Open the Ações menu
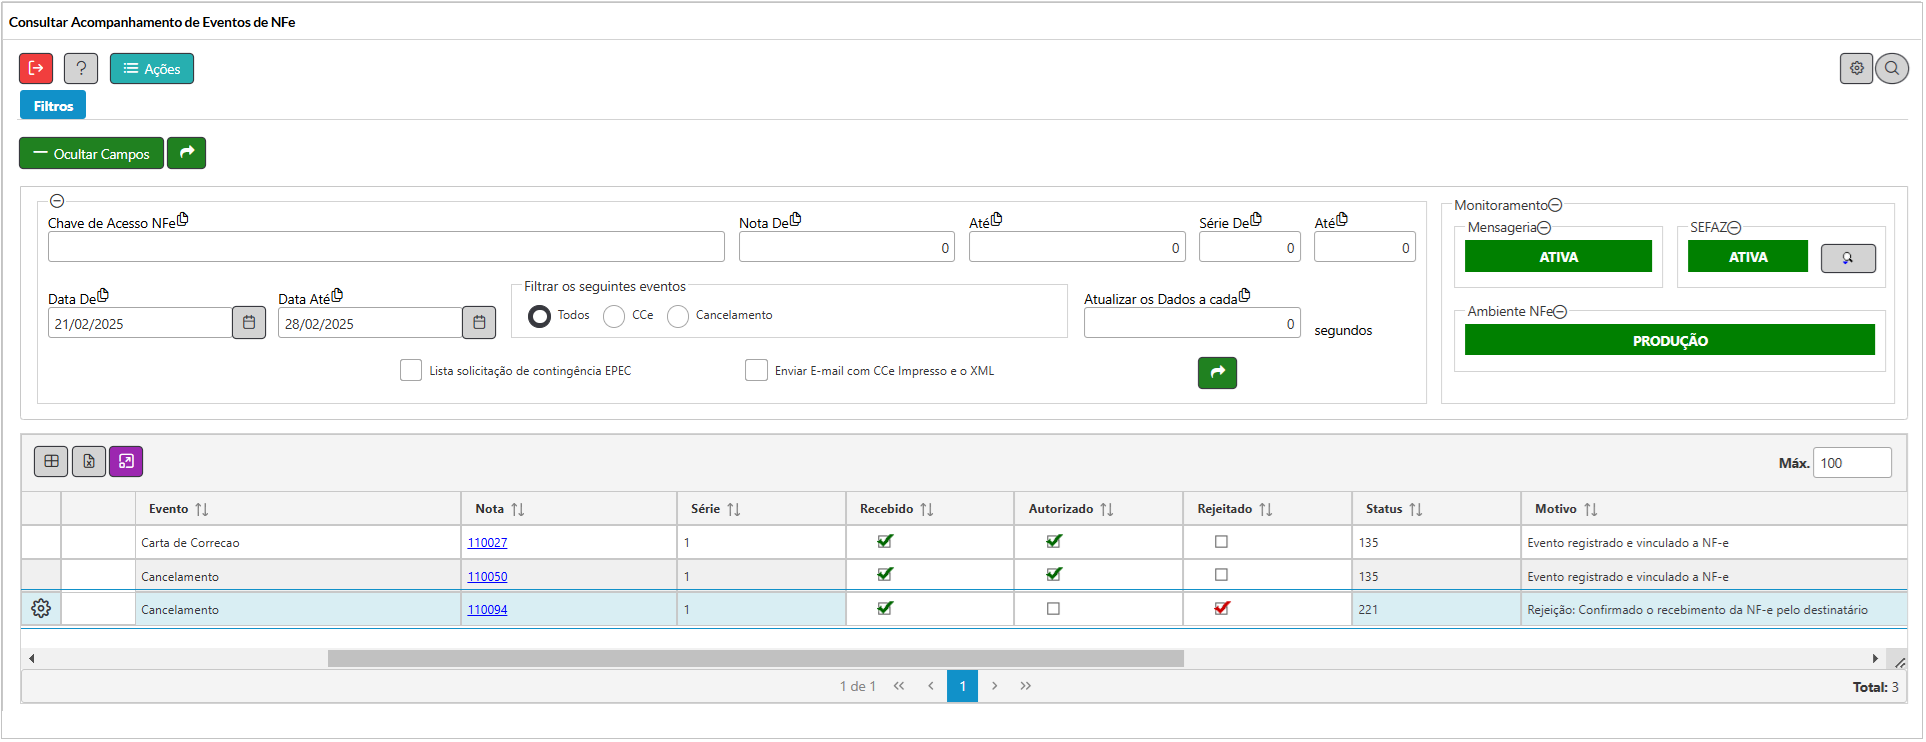 click(152, 68)
